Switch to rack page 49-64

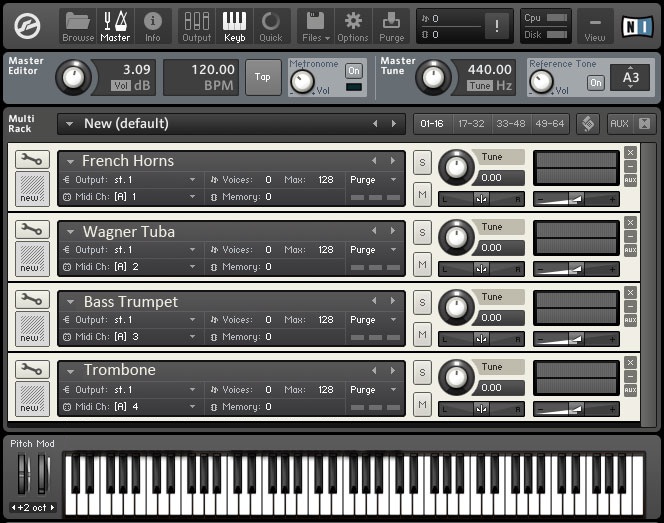click(550, 124)
